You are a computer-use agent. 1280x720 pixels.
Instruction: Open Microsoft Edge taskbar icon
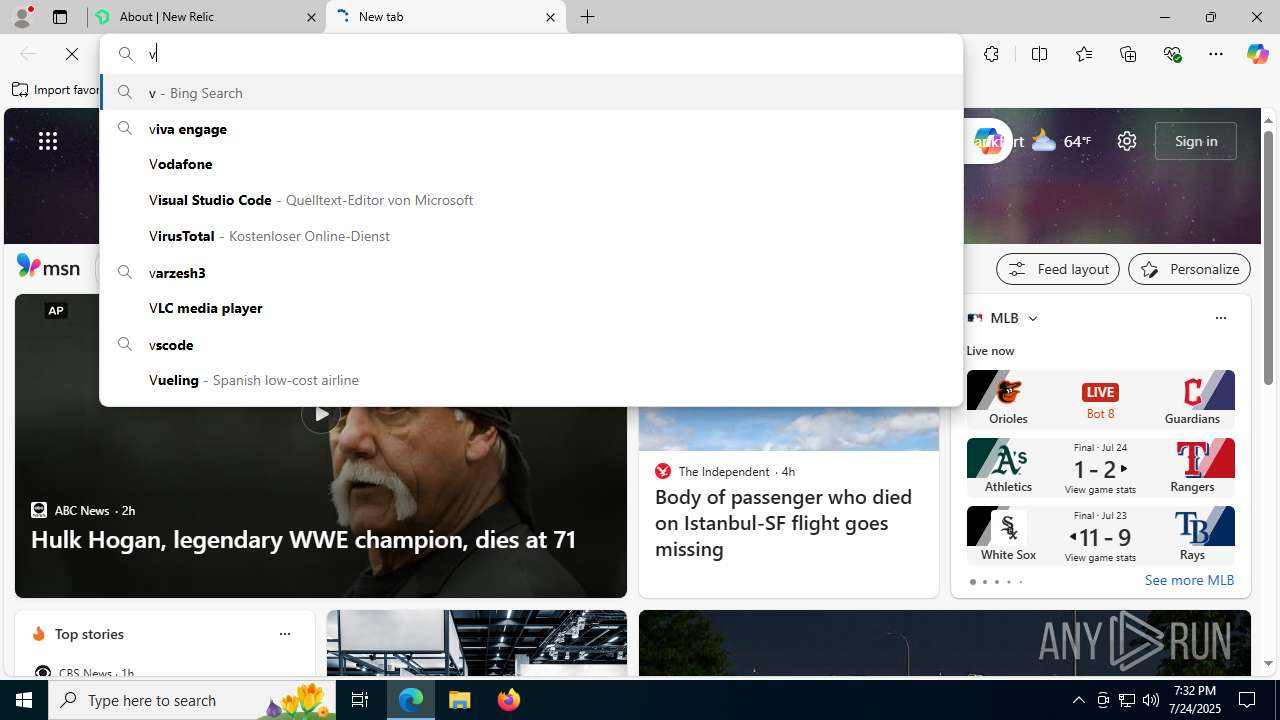click(411, 700)
